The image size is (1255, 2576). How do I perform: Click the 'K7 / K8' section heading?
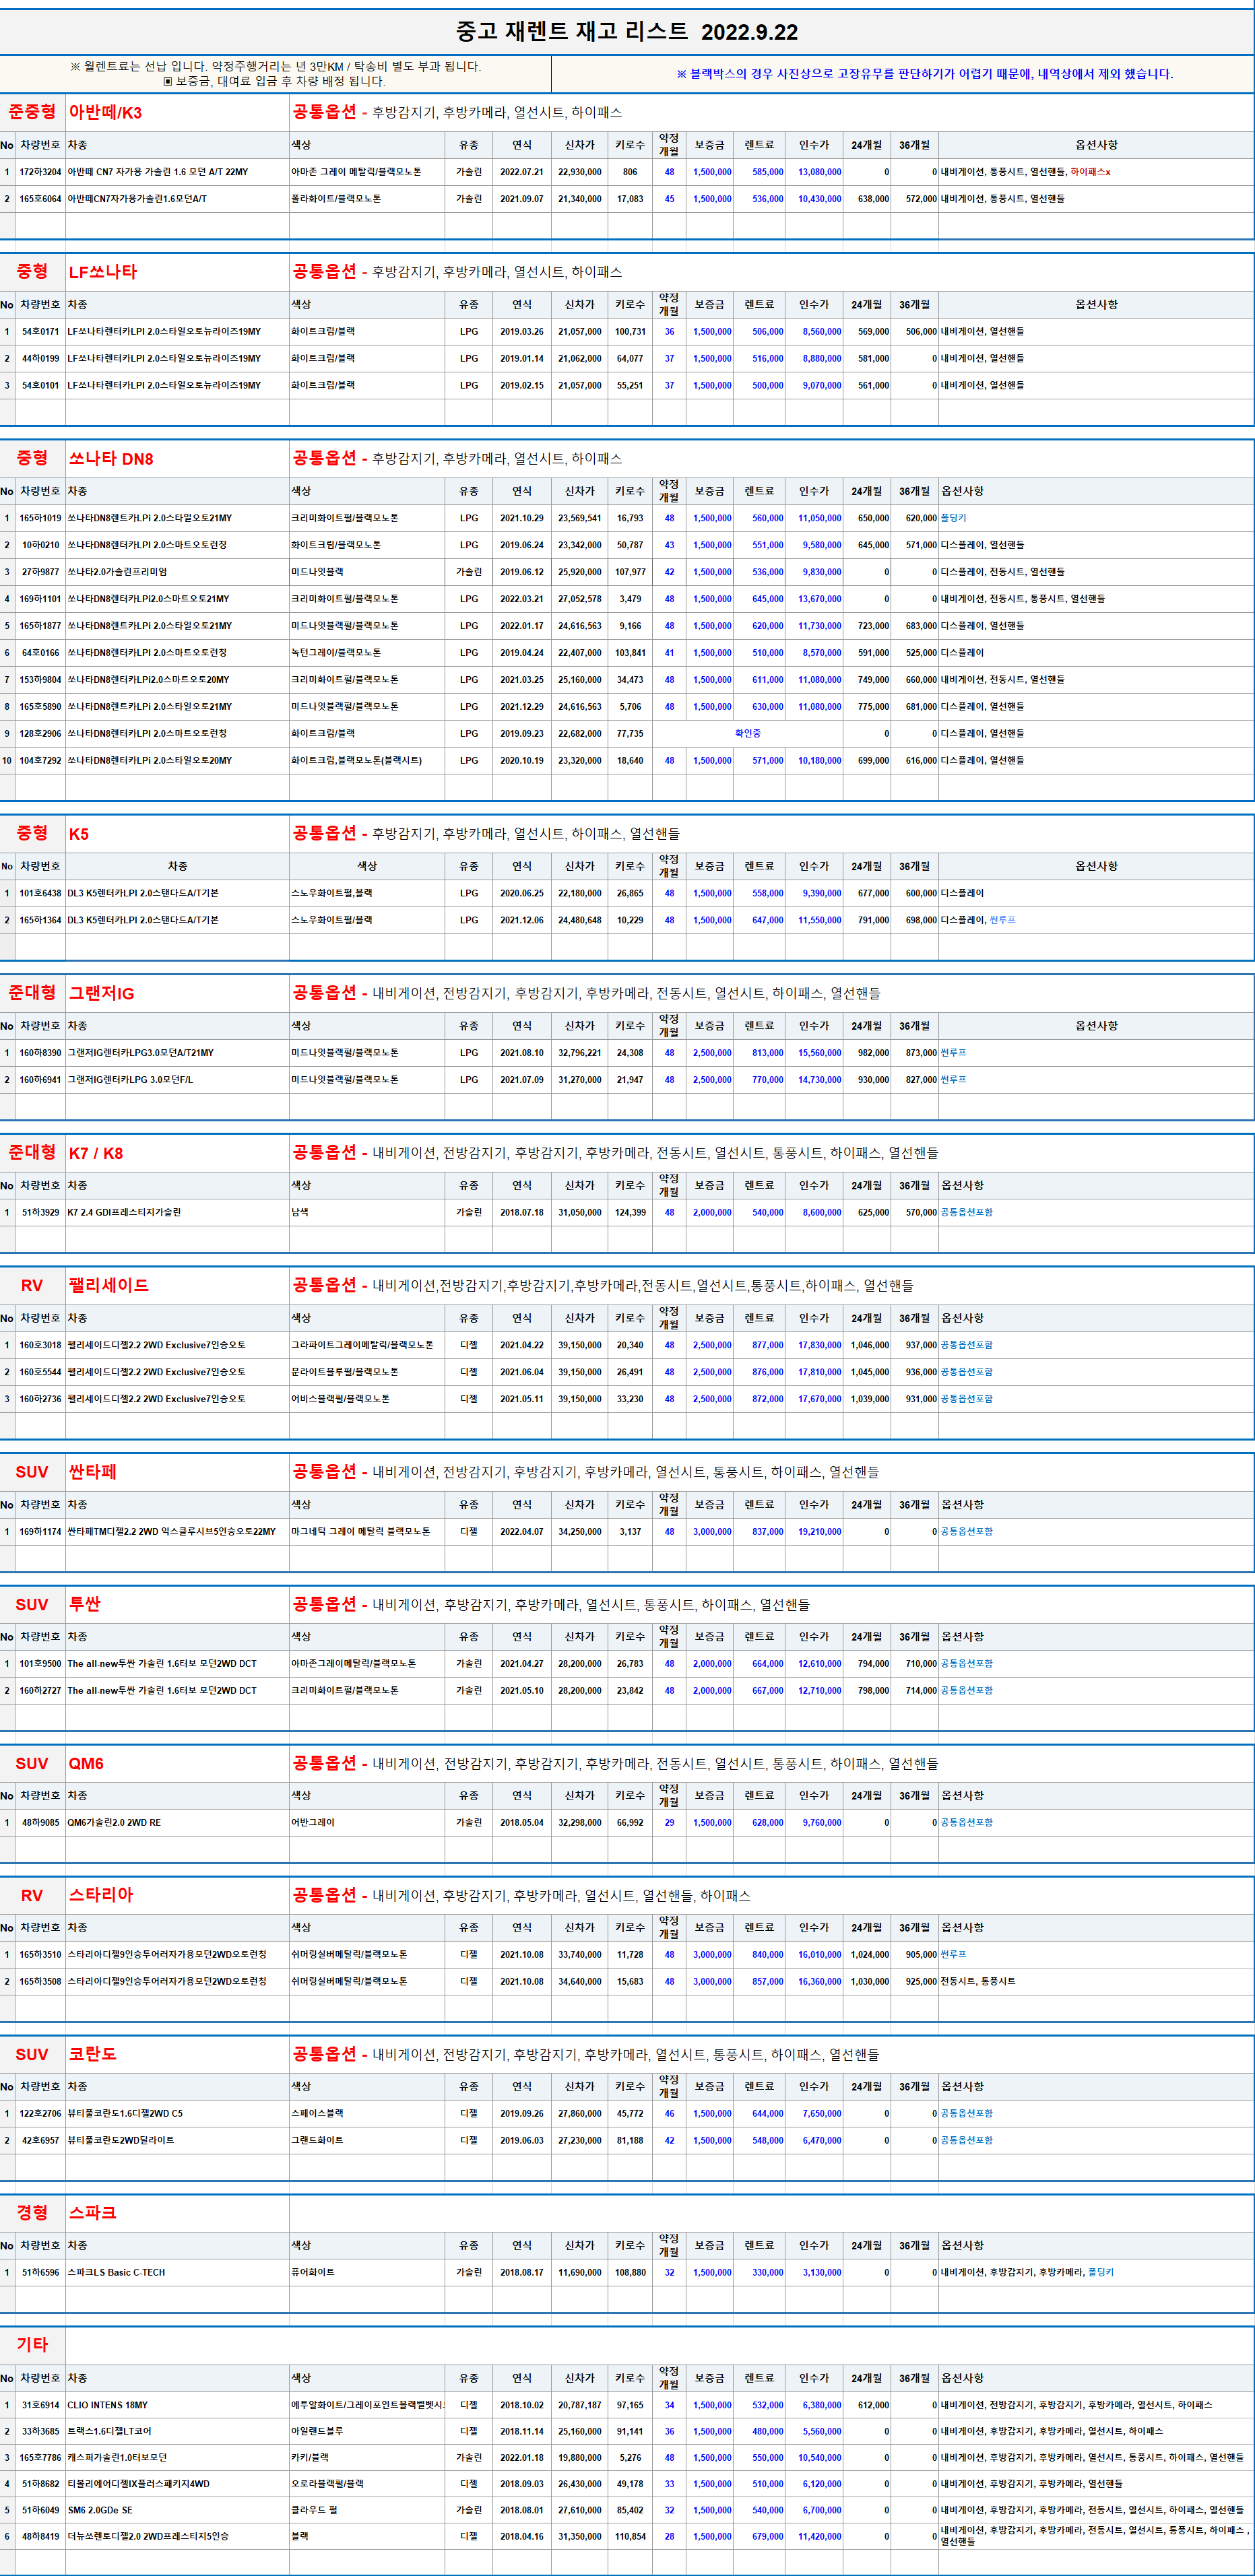96,1153
